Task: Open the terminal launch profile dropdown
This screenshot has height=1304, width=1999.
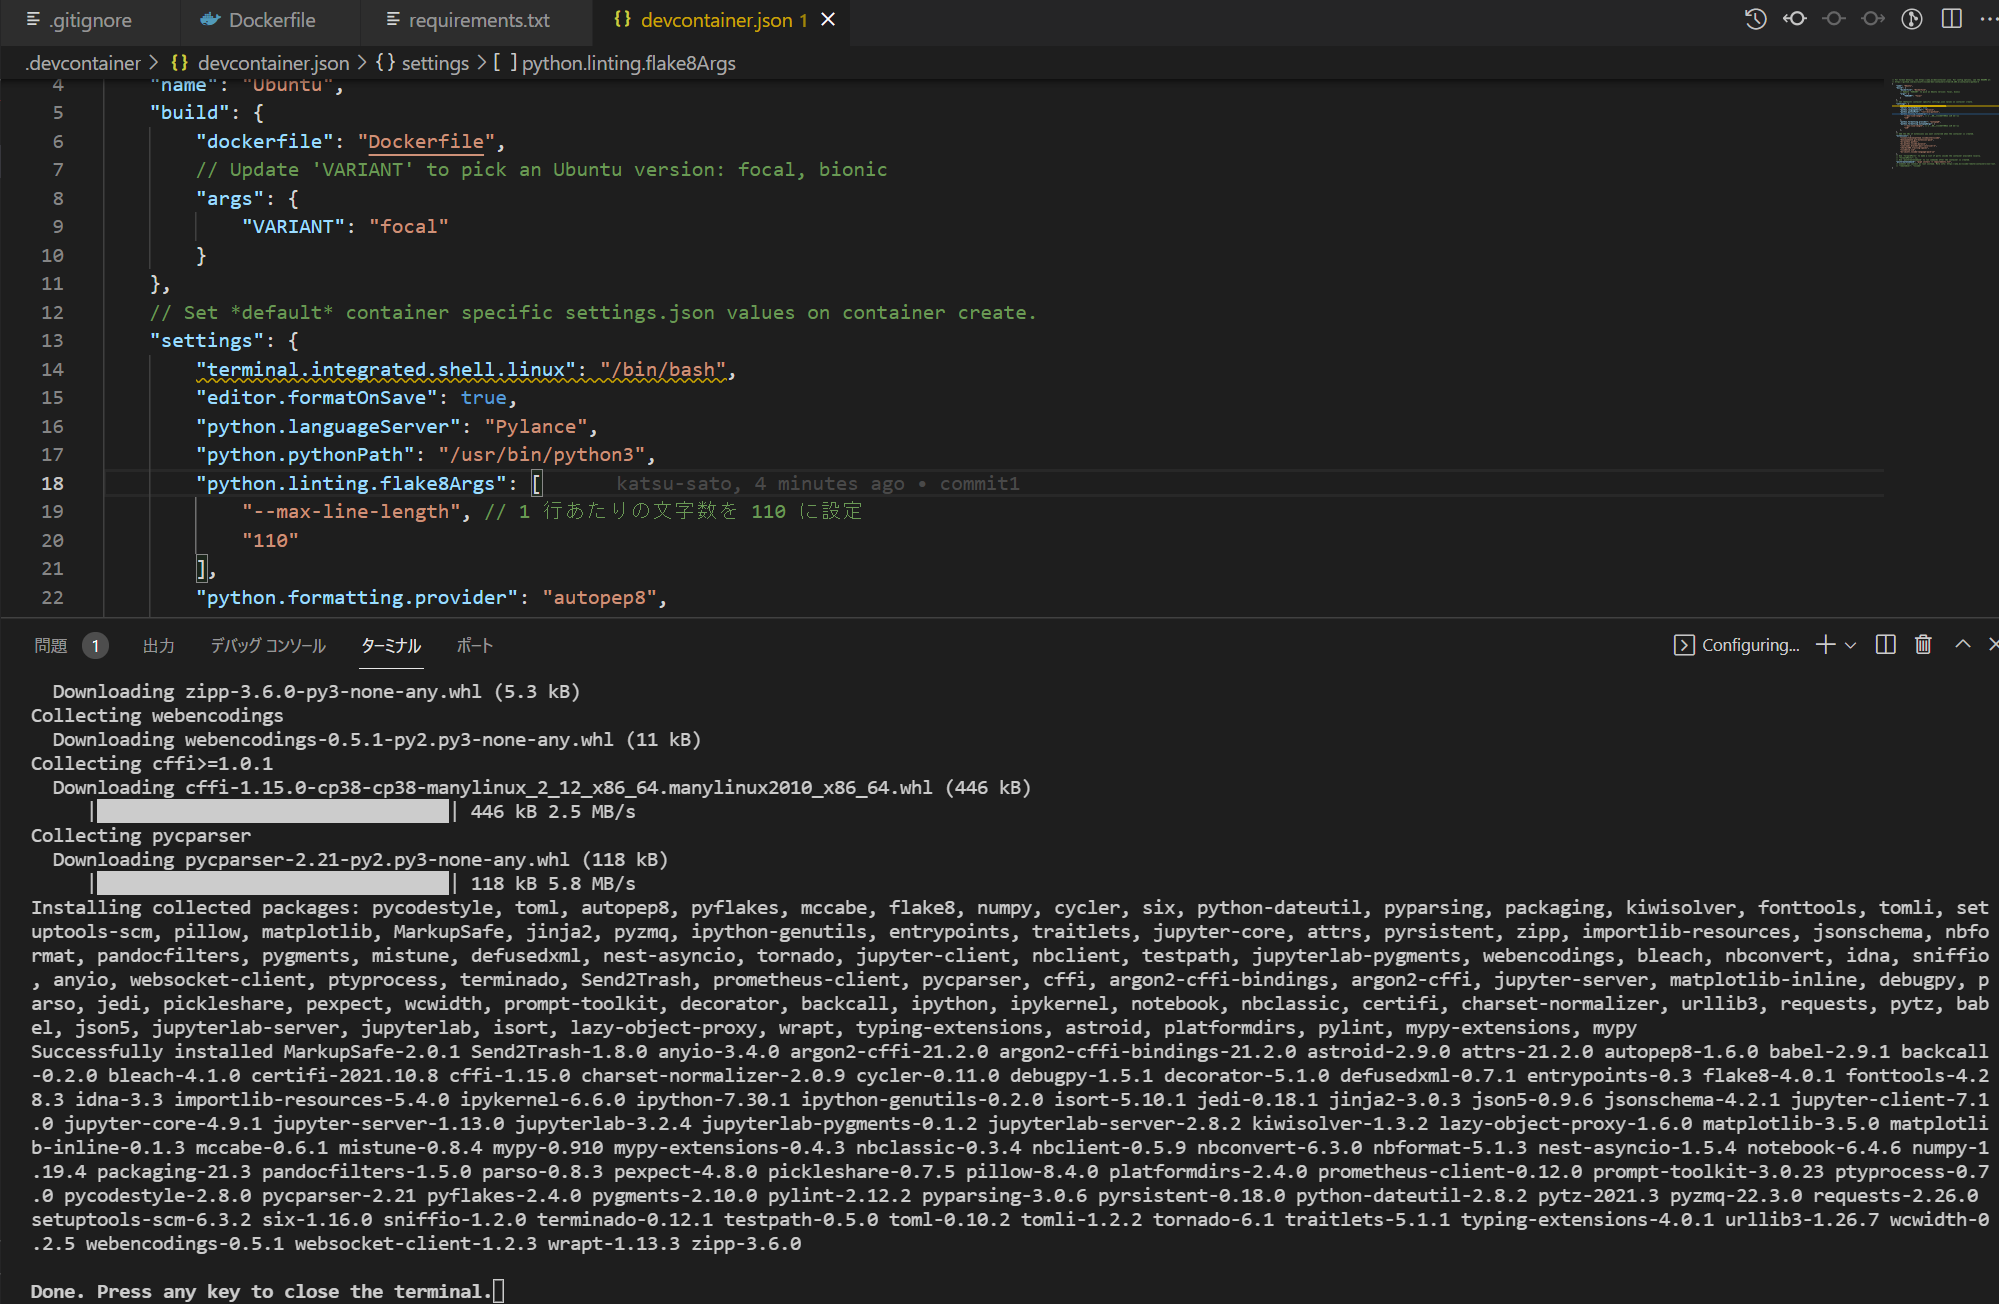Action: [1850, 645]
